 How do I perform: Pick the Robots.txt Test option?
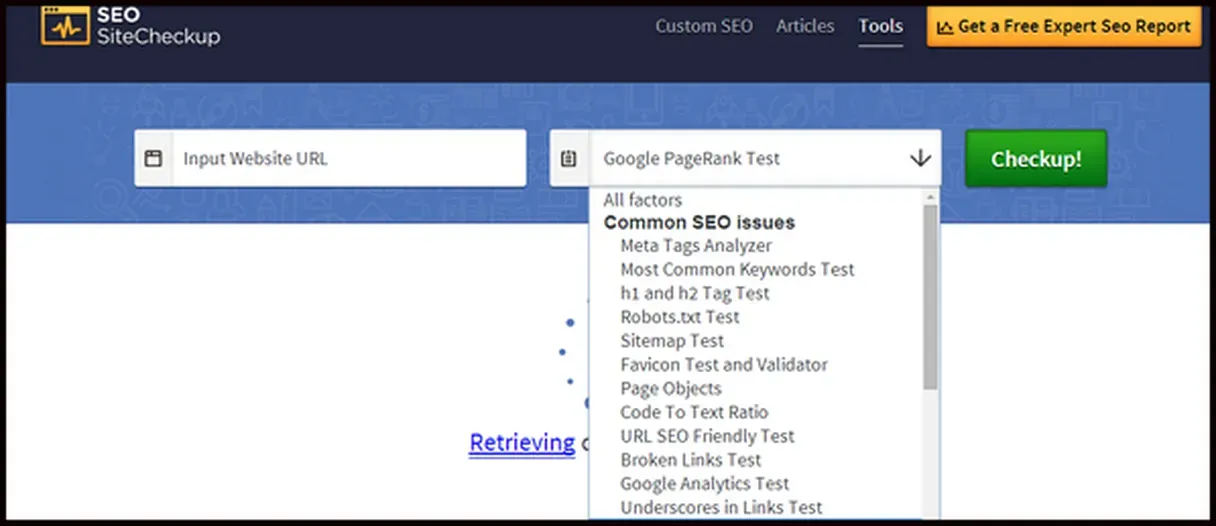pyautogui.click(x=679, y=317)
